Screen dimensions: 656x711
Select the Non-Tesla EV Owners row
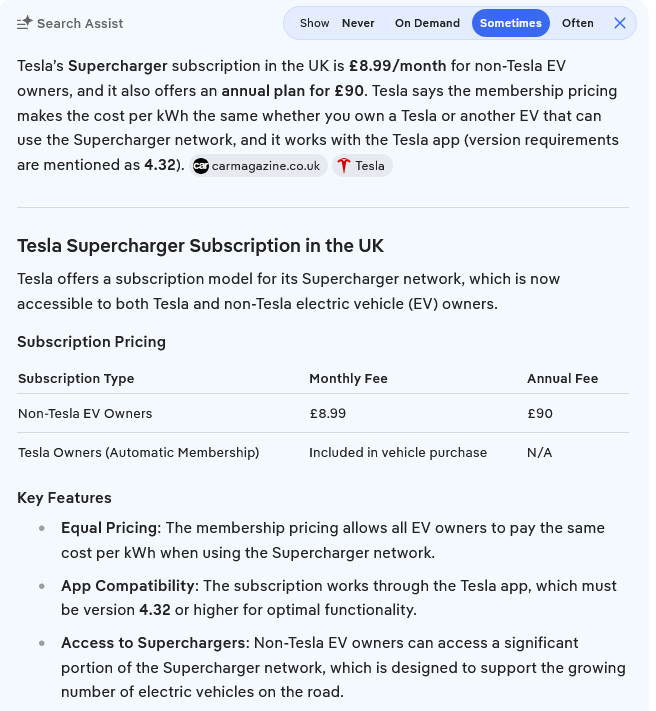click(x=323, y=414)
